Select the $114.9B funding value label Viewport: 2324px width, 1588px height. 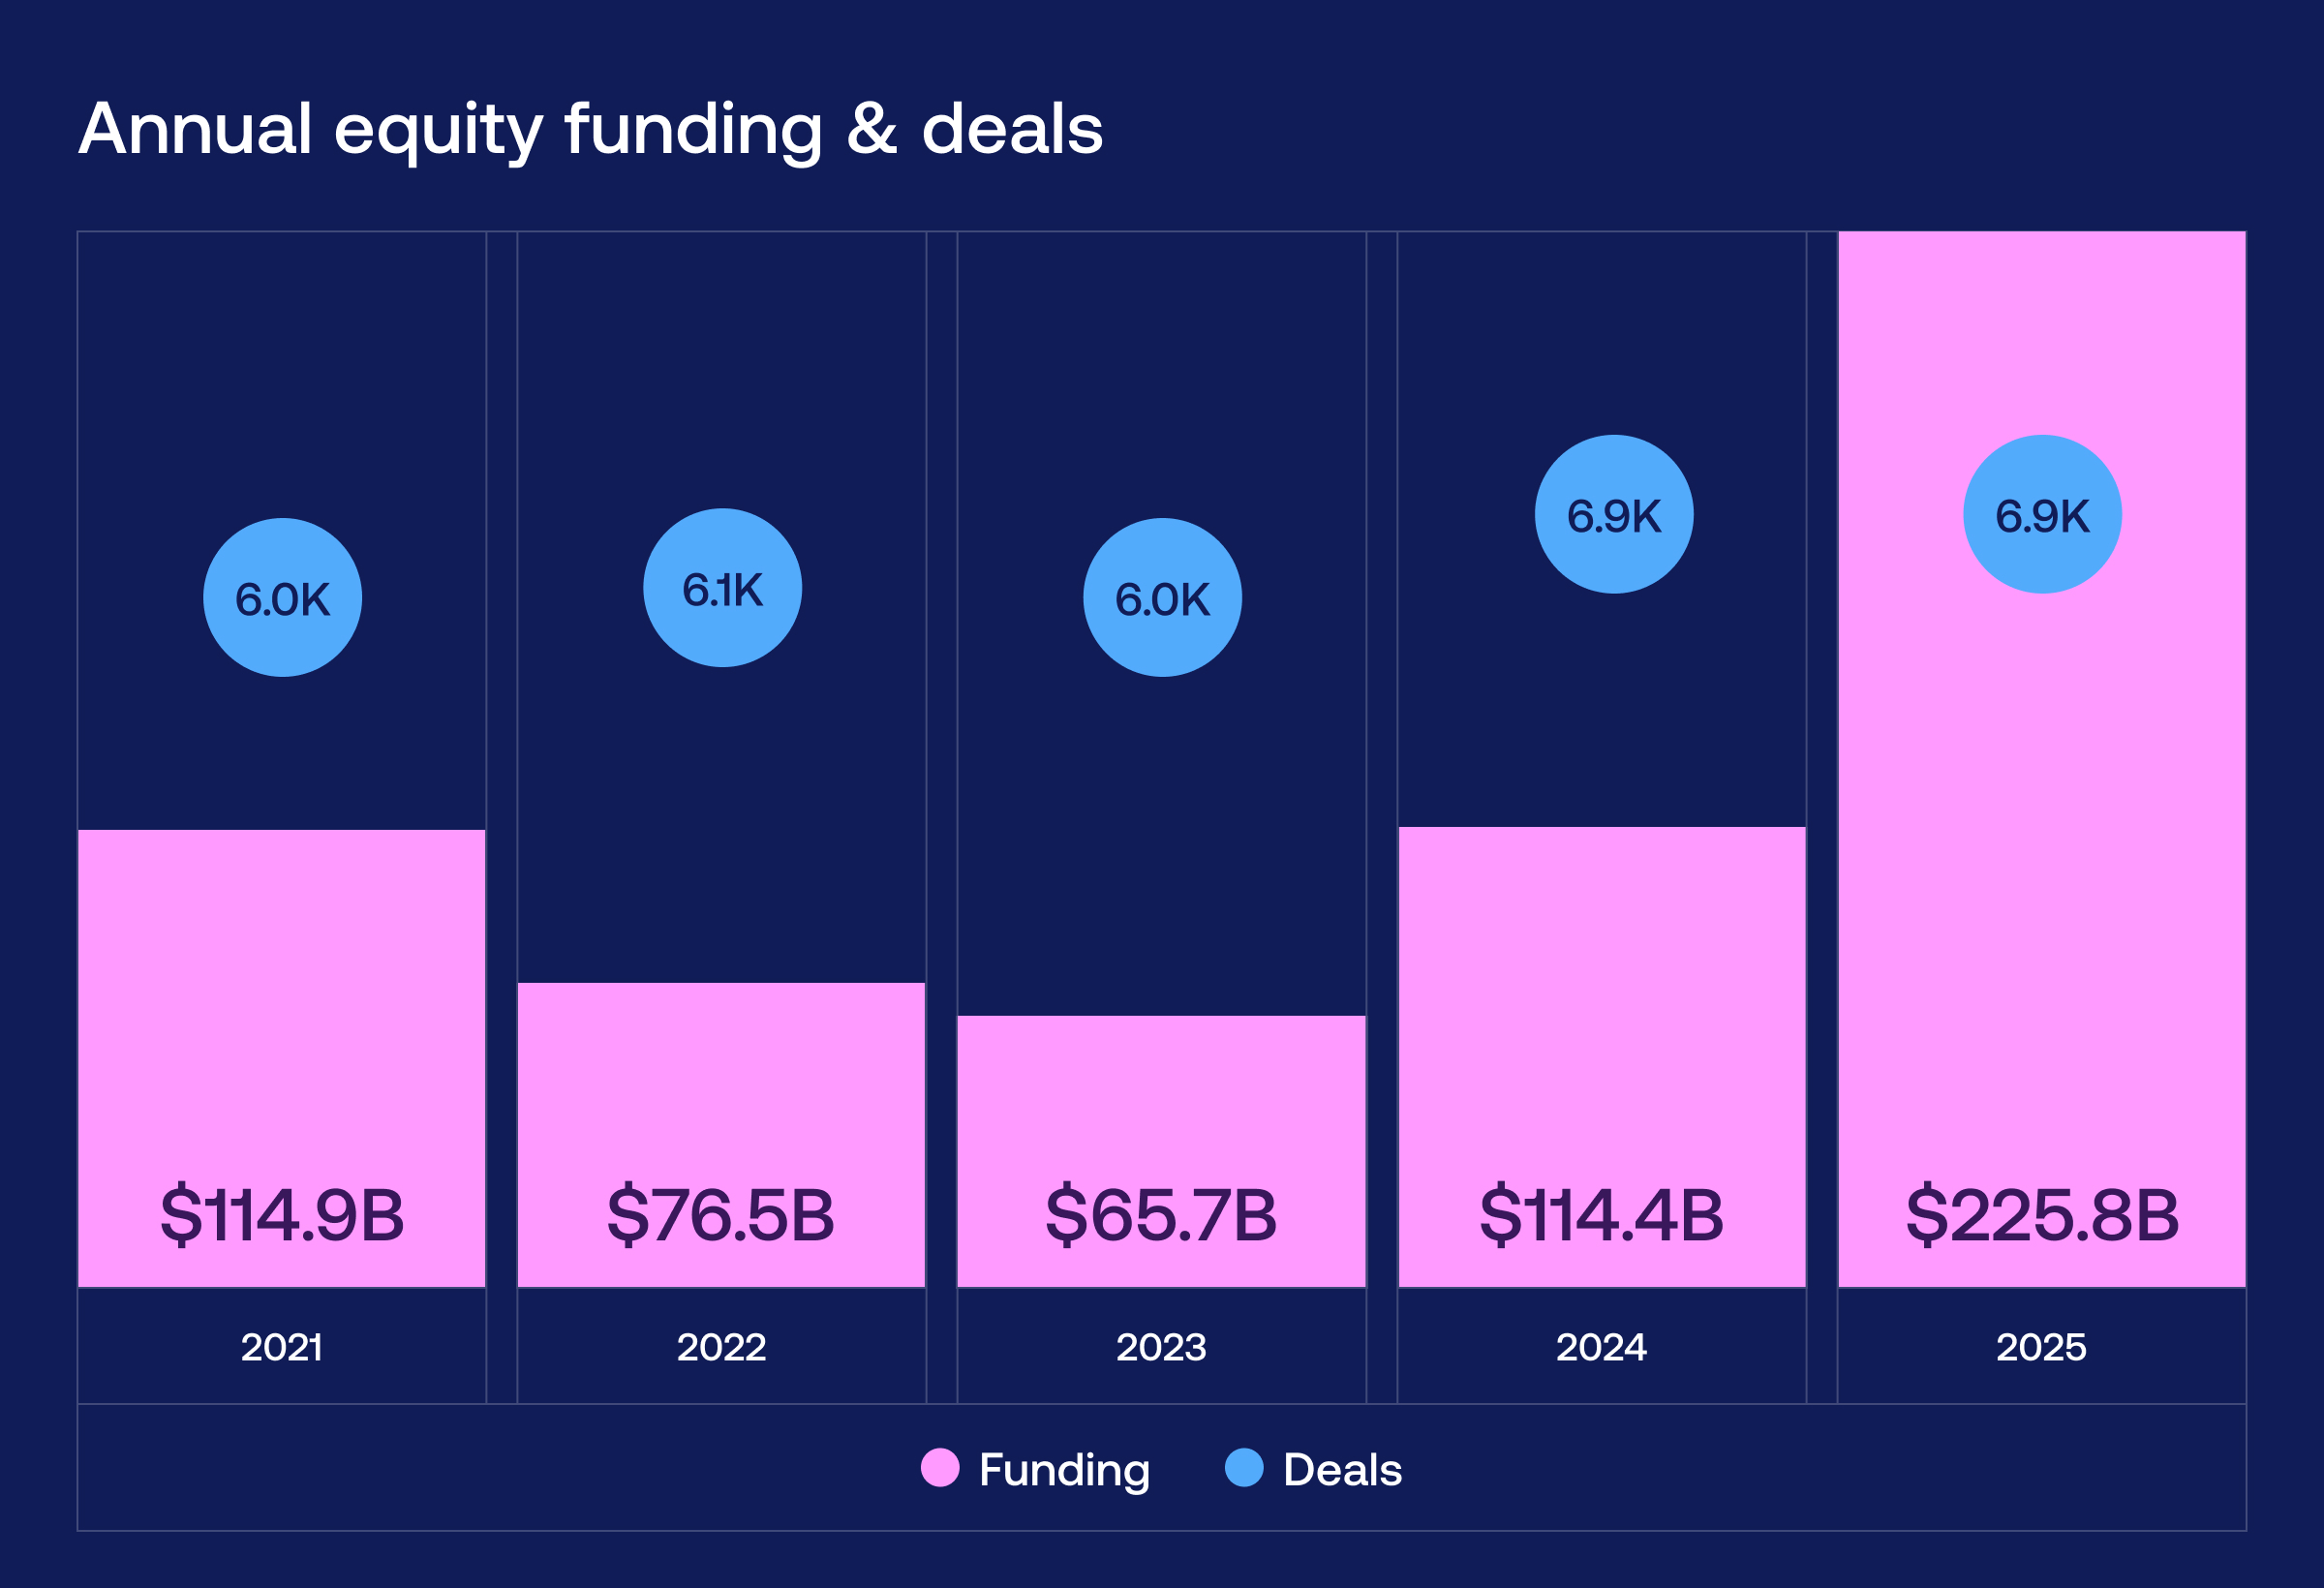282,1215
